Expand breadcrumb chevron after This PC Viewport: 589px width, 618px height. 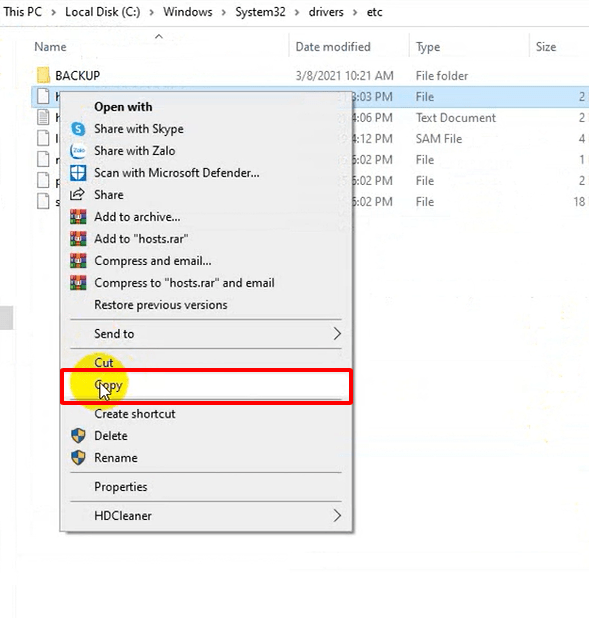[x=53, y=12]
